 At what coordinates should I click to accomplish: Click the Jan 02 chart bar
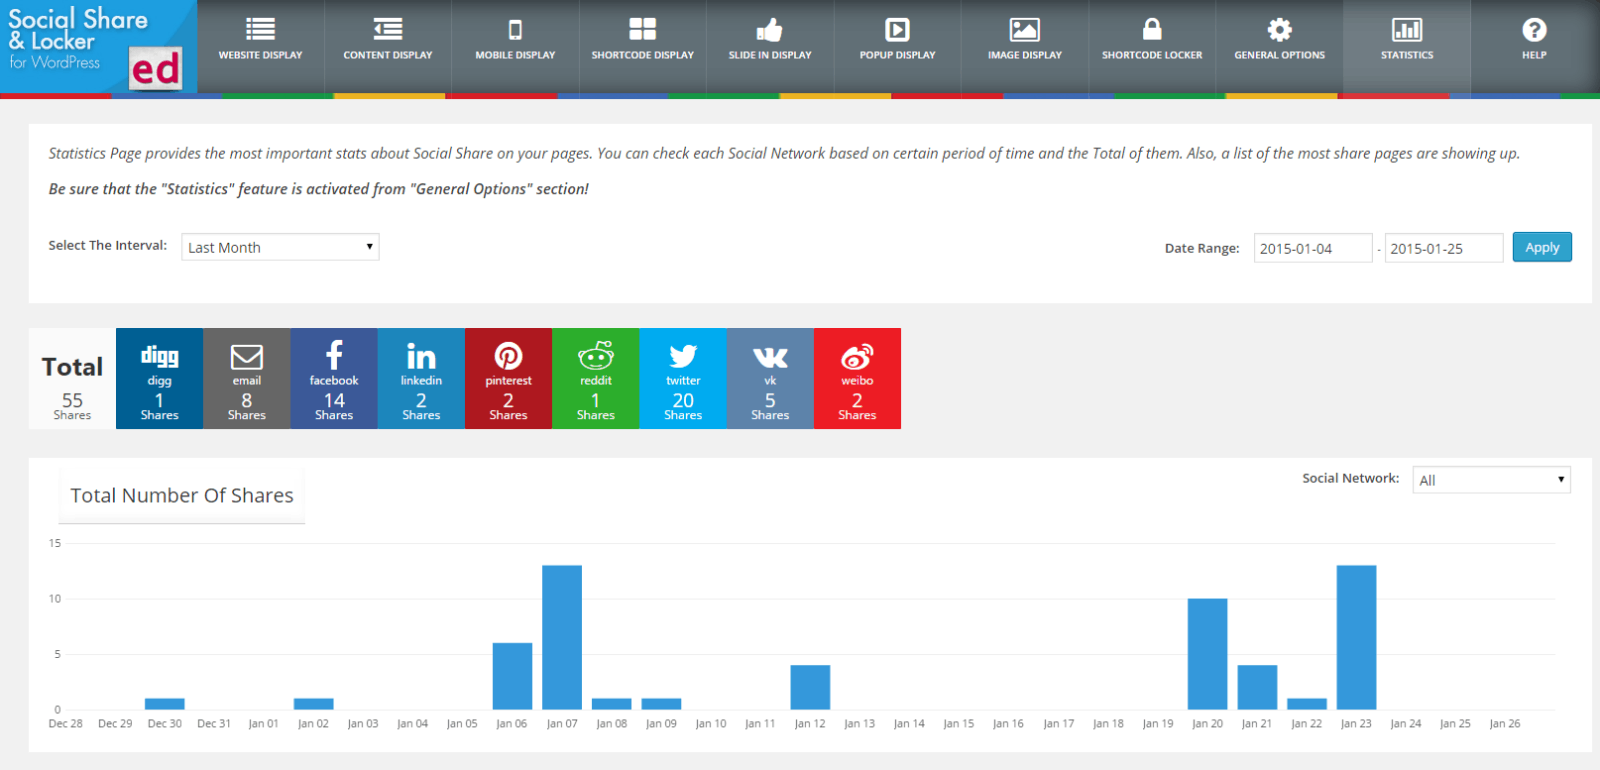[x=314, y=704]
